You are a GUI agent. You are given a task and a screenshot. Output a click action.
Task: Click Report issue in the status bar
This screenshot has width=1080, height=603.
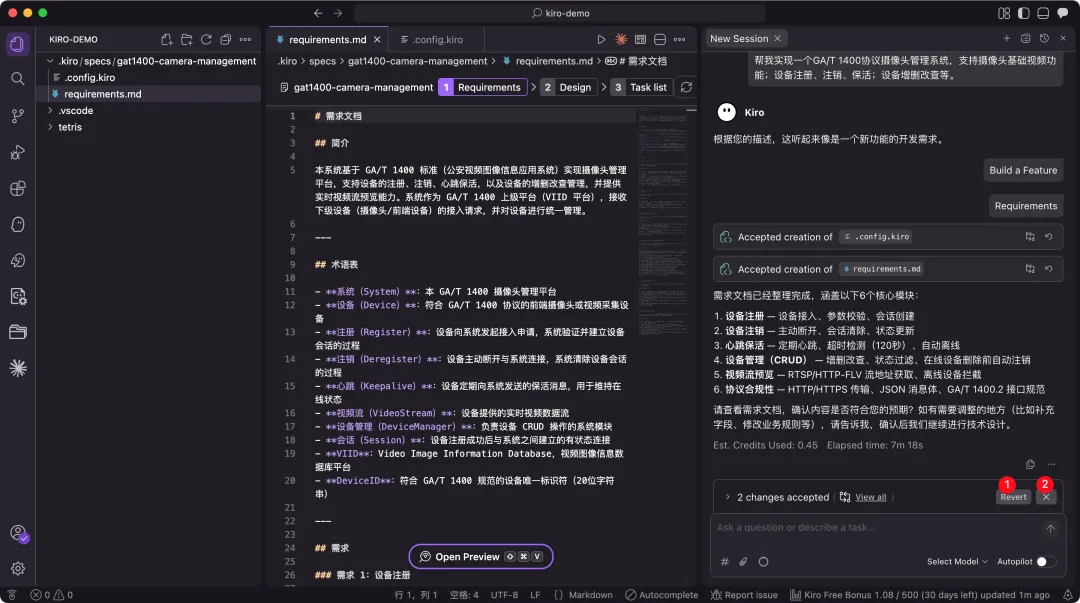point(744,595)
